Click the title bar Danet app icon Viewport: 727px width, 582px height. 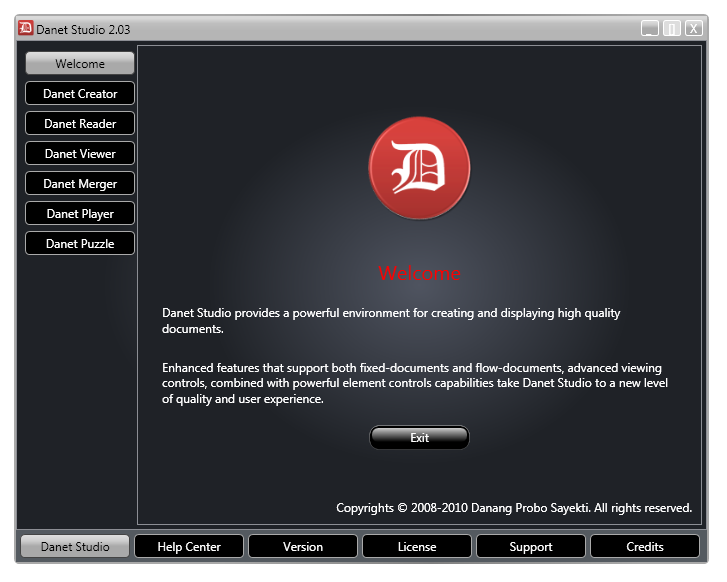(26, 28)
